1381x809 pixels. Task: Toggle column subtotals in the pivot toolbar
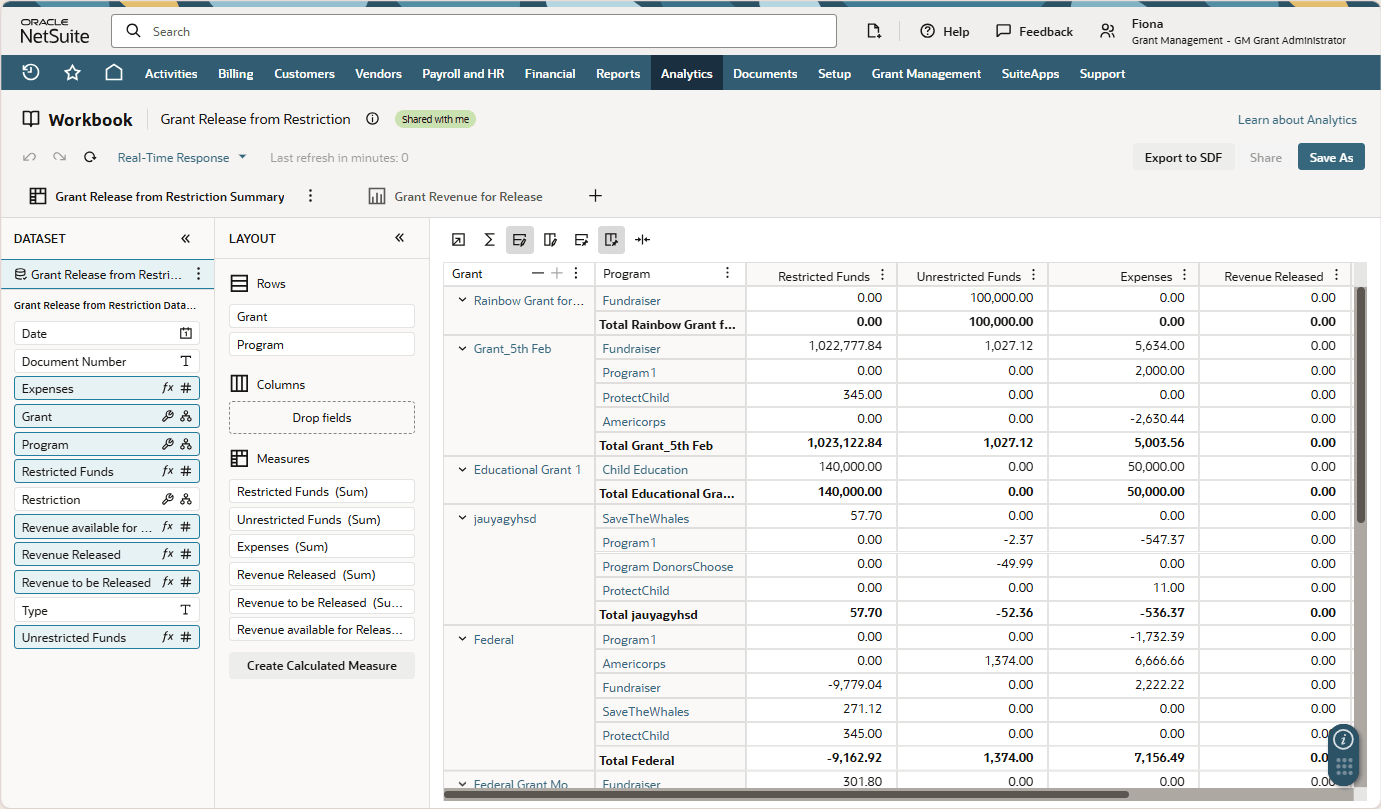coord(550,240)
